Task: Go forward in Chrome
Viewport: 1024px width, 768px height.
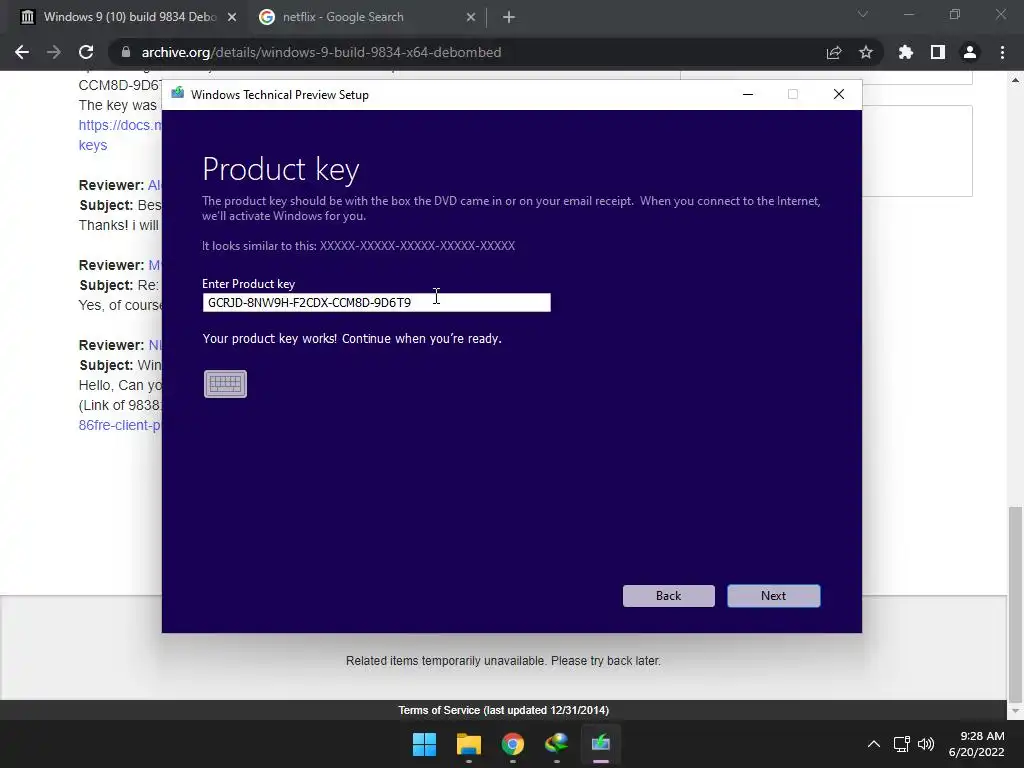Action: (x=54, y=52)
